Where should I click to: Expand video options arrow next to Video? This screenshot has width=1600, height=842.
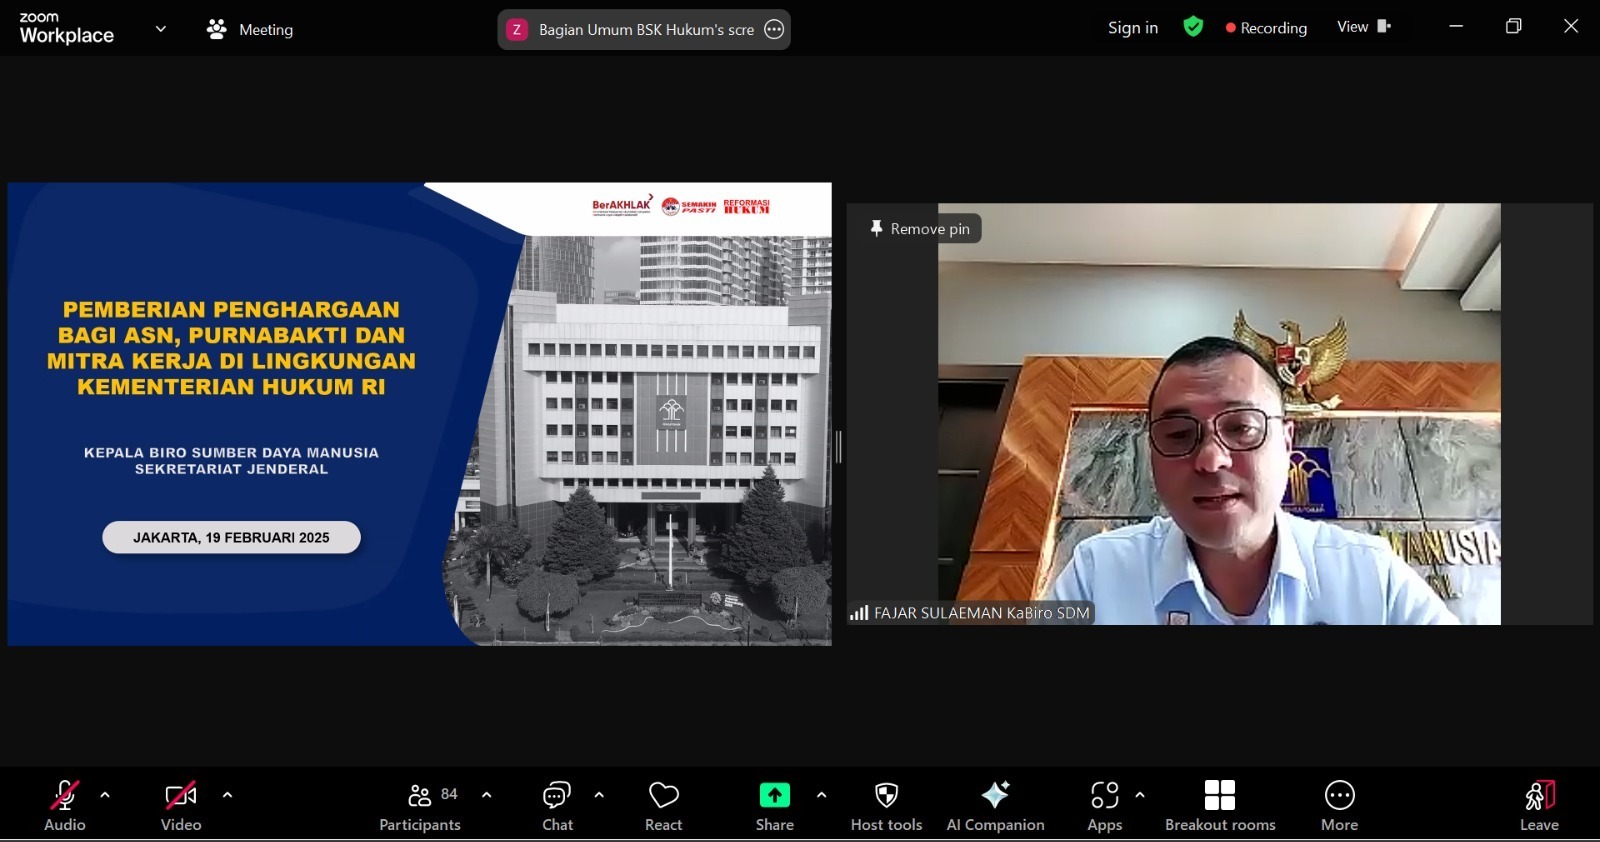click(227, 796)
